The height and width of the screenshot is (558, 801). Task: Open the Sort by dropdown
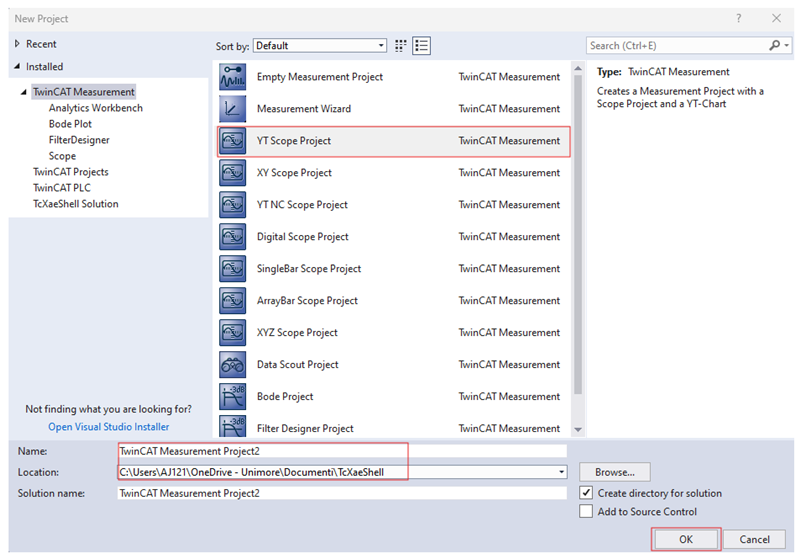pos(320,46)
